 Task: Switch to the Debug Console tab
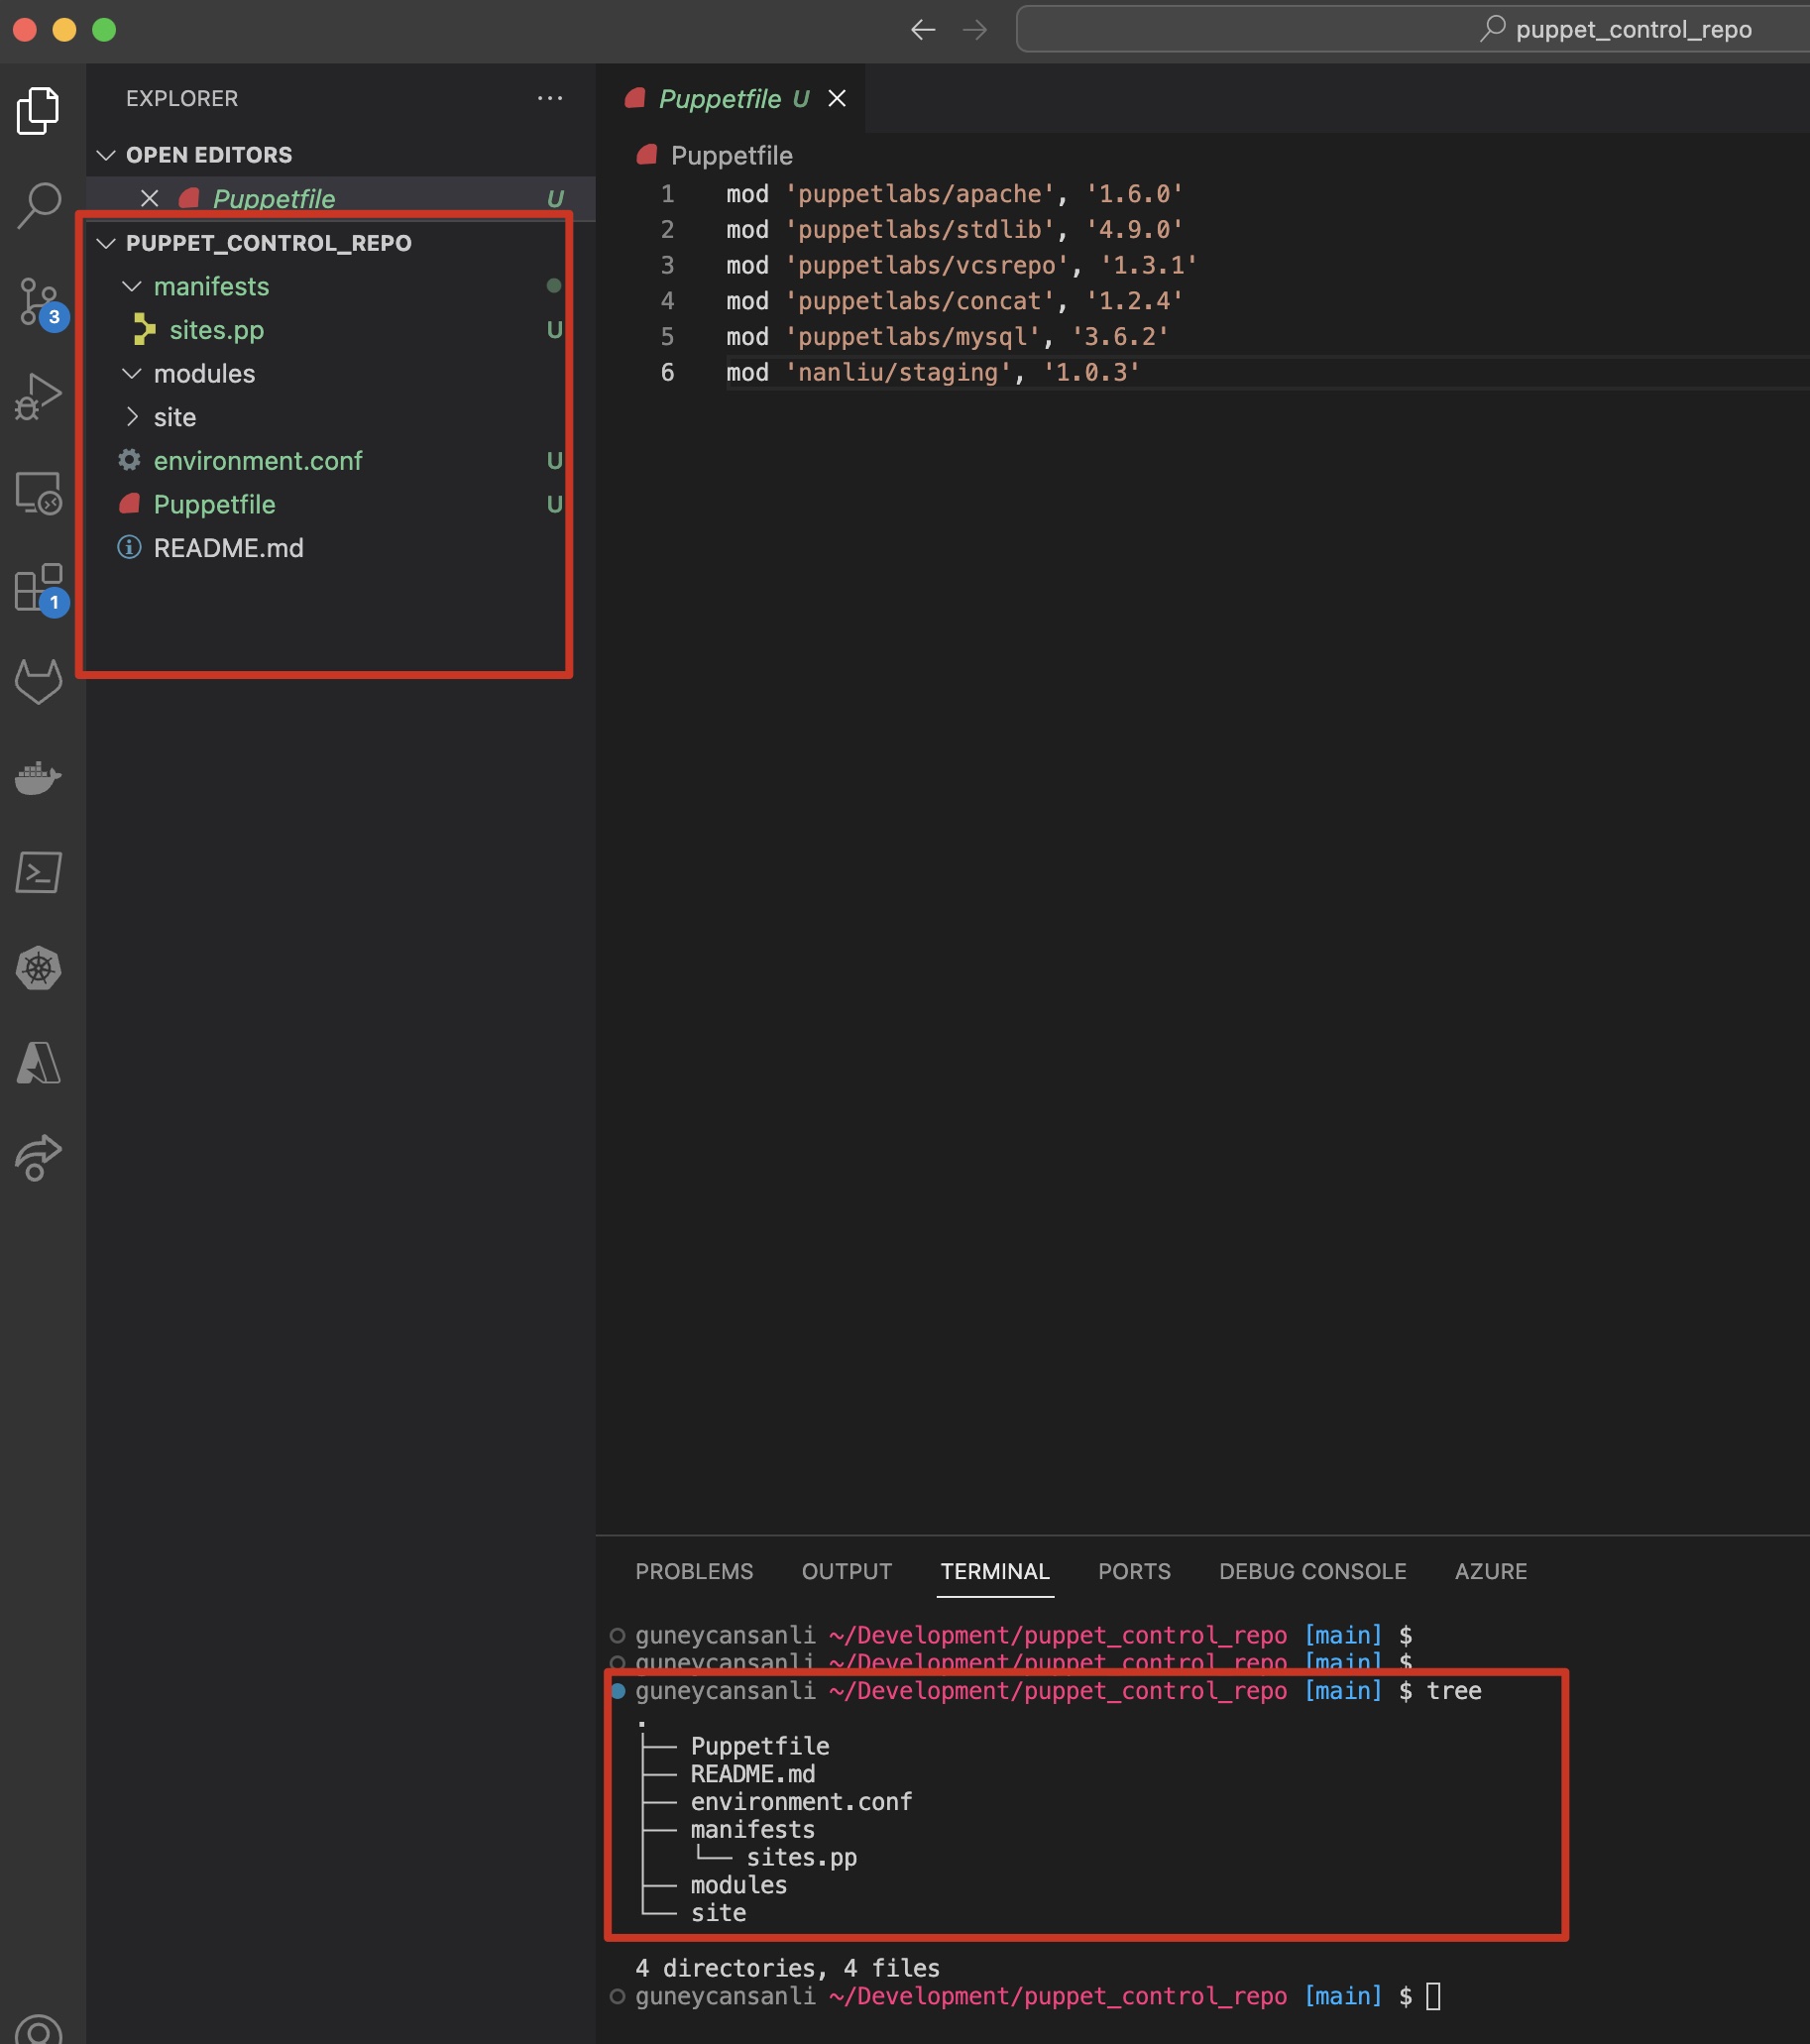1312,1571
